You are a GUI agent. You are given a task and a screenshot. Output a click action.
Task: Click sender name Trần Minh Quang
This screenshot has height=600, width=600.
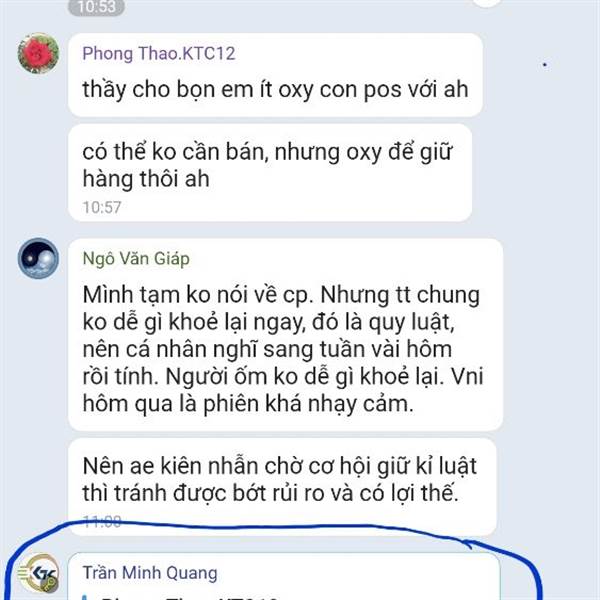pos(150,573)
